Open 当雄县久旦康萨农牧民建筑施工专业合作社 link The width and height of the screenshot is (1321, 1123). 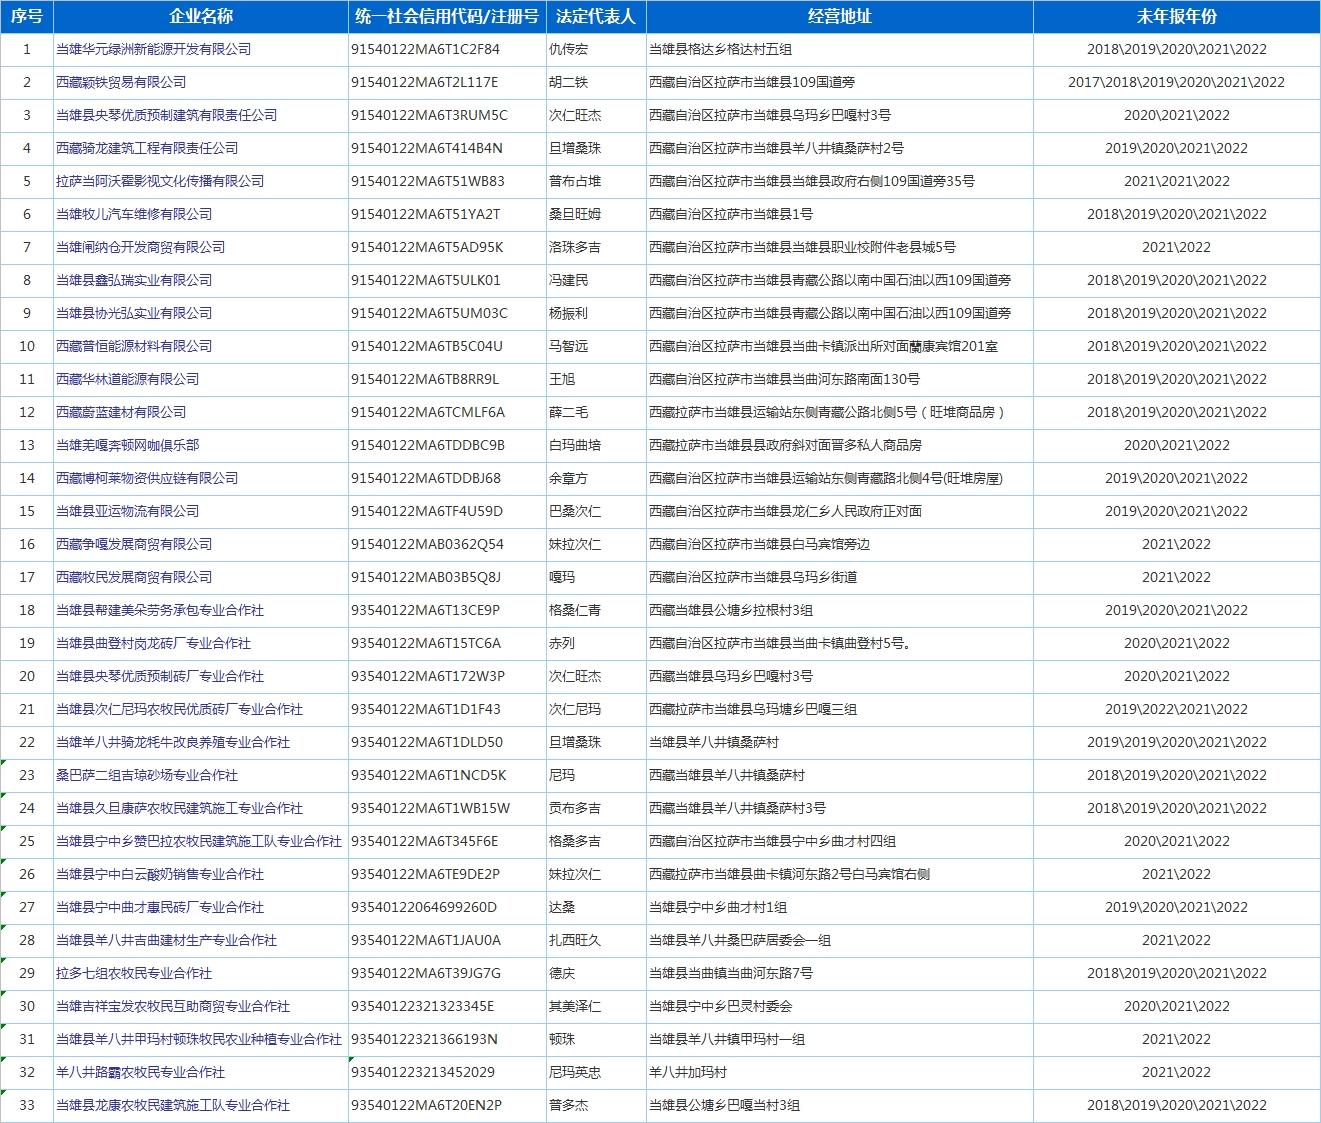tap(180, 808)
